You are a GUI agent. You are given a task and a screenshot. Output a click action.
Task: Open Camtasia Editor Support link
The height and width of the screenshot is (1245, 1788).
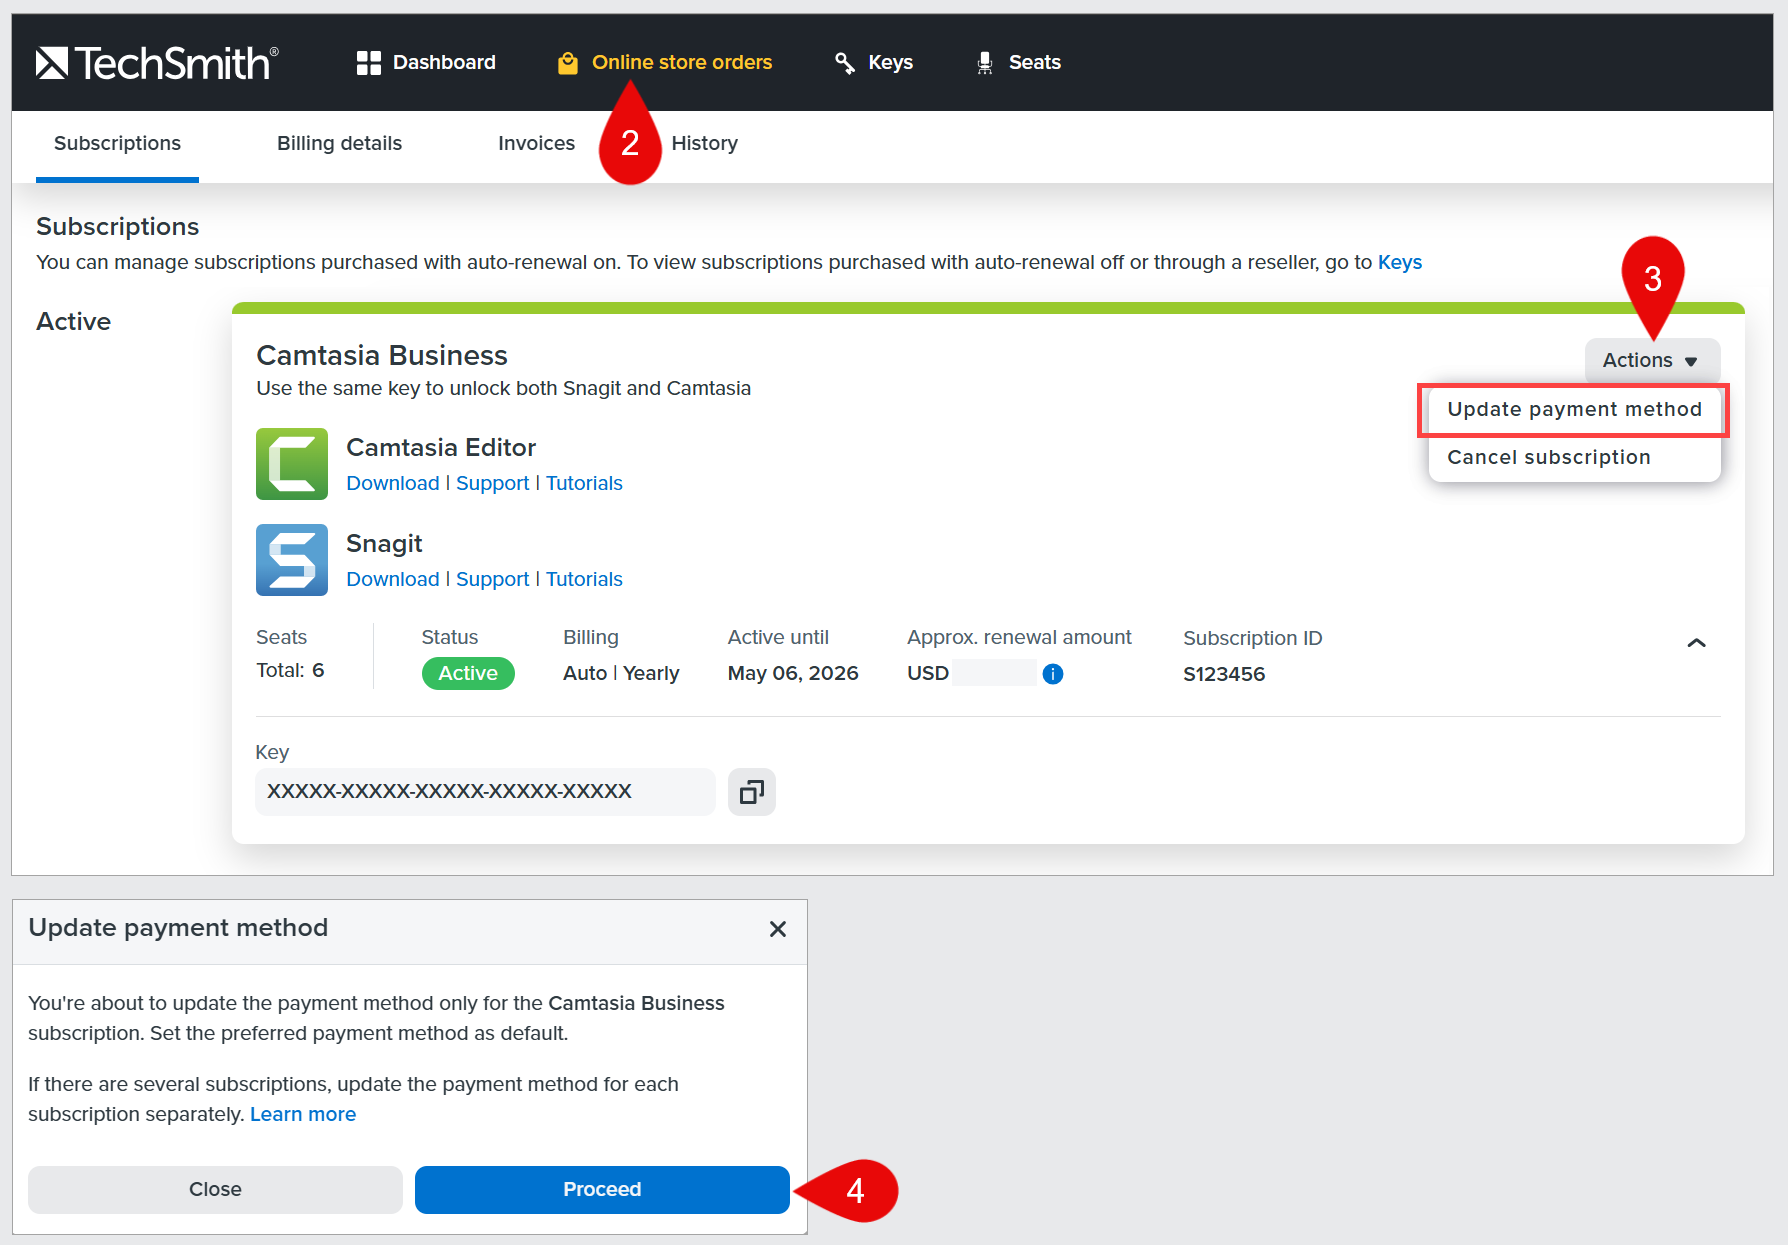coord(493,484)
